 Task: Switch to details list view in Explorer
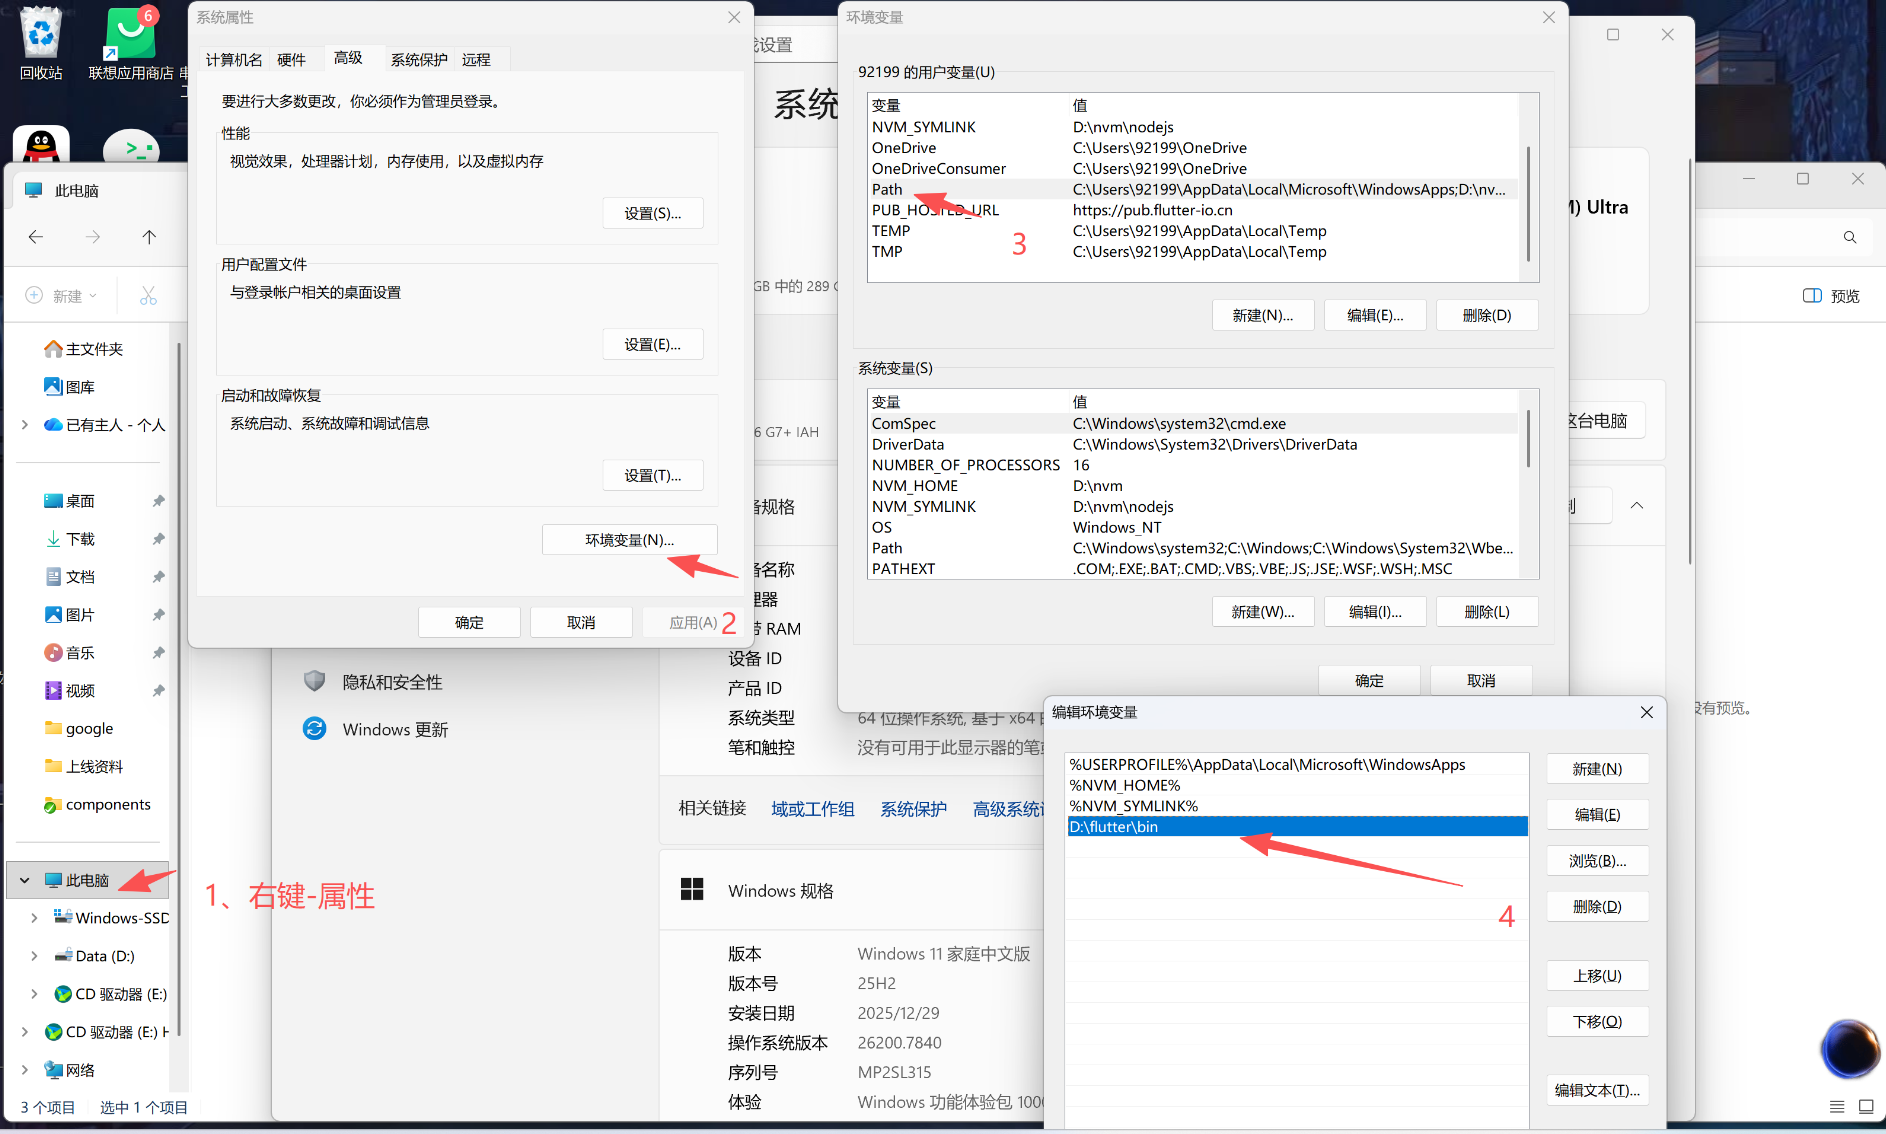click(1837, 1107)
